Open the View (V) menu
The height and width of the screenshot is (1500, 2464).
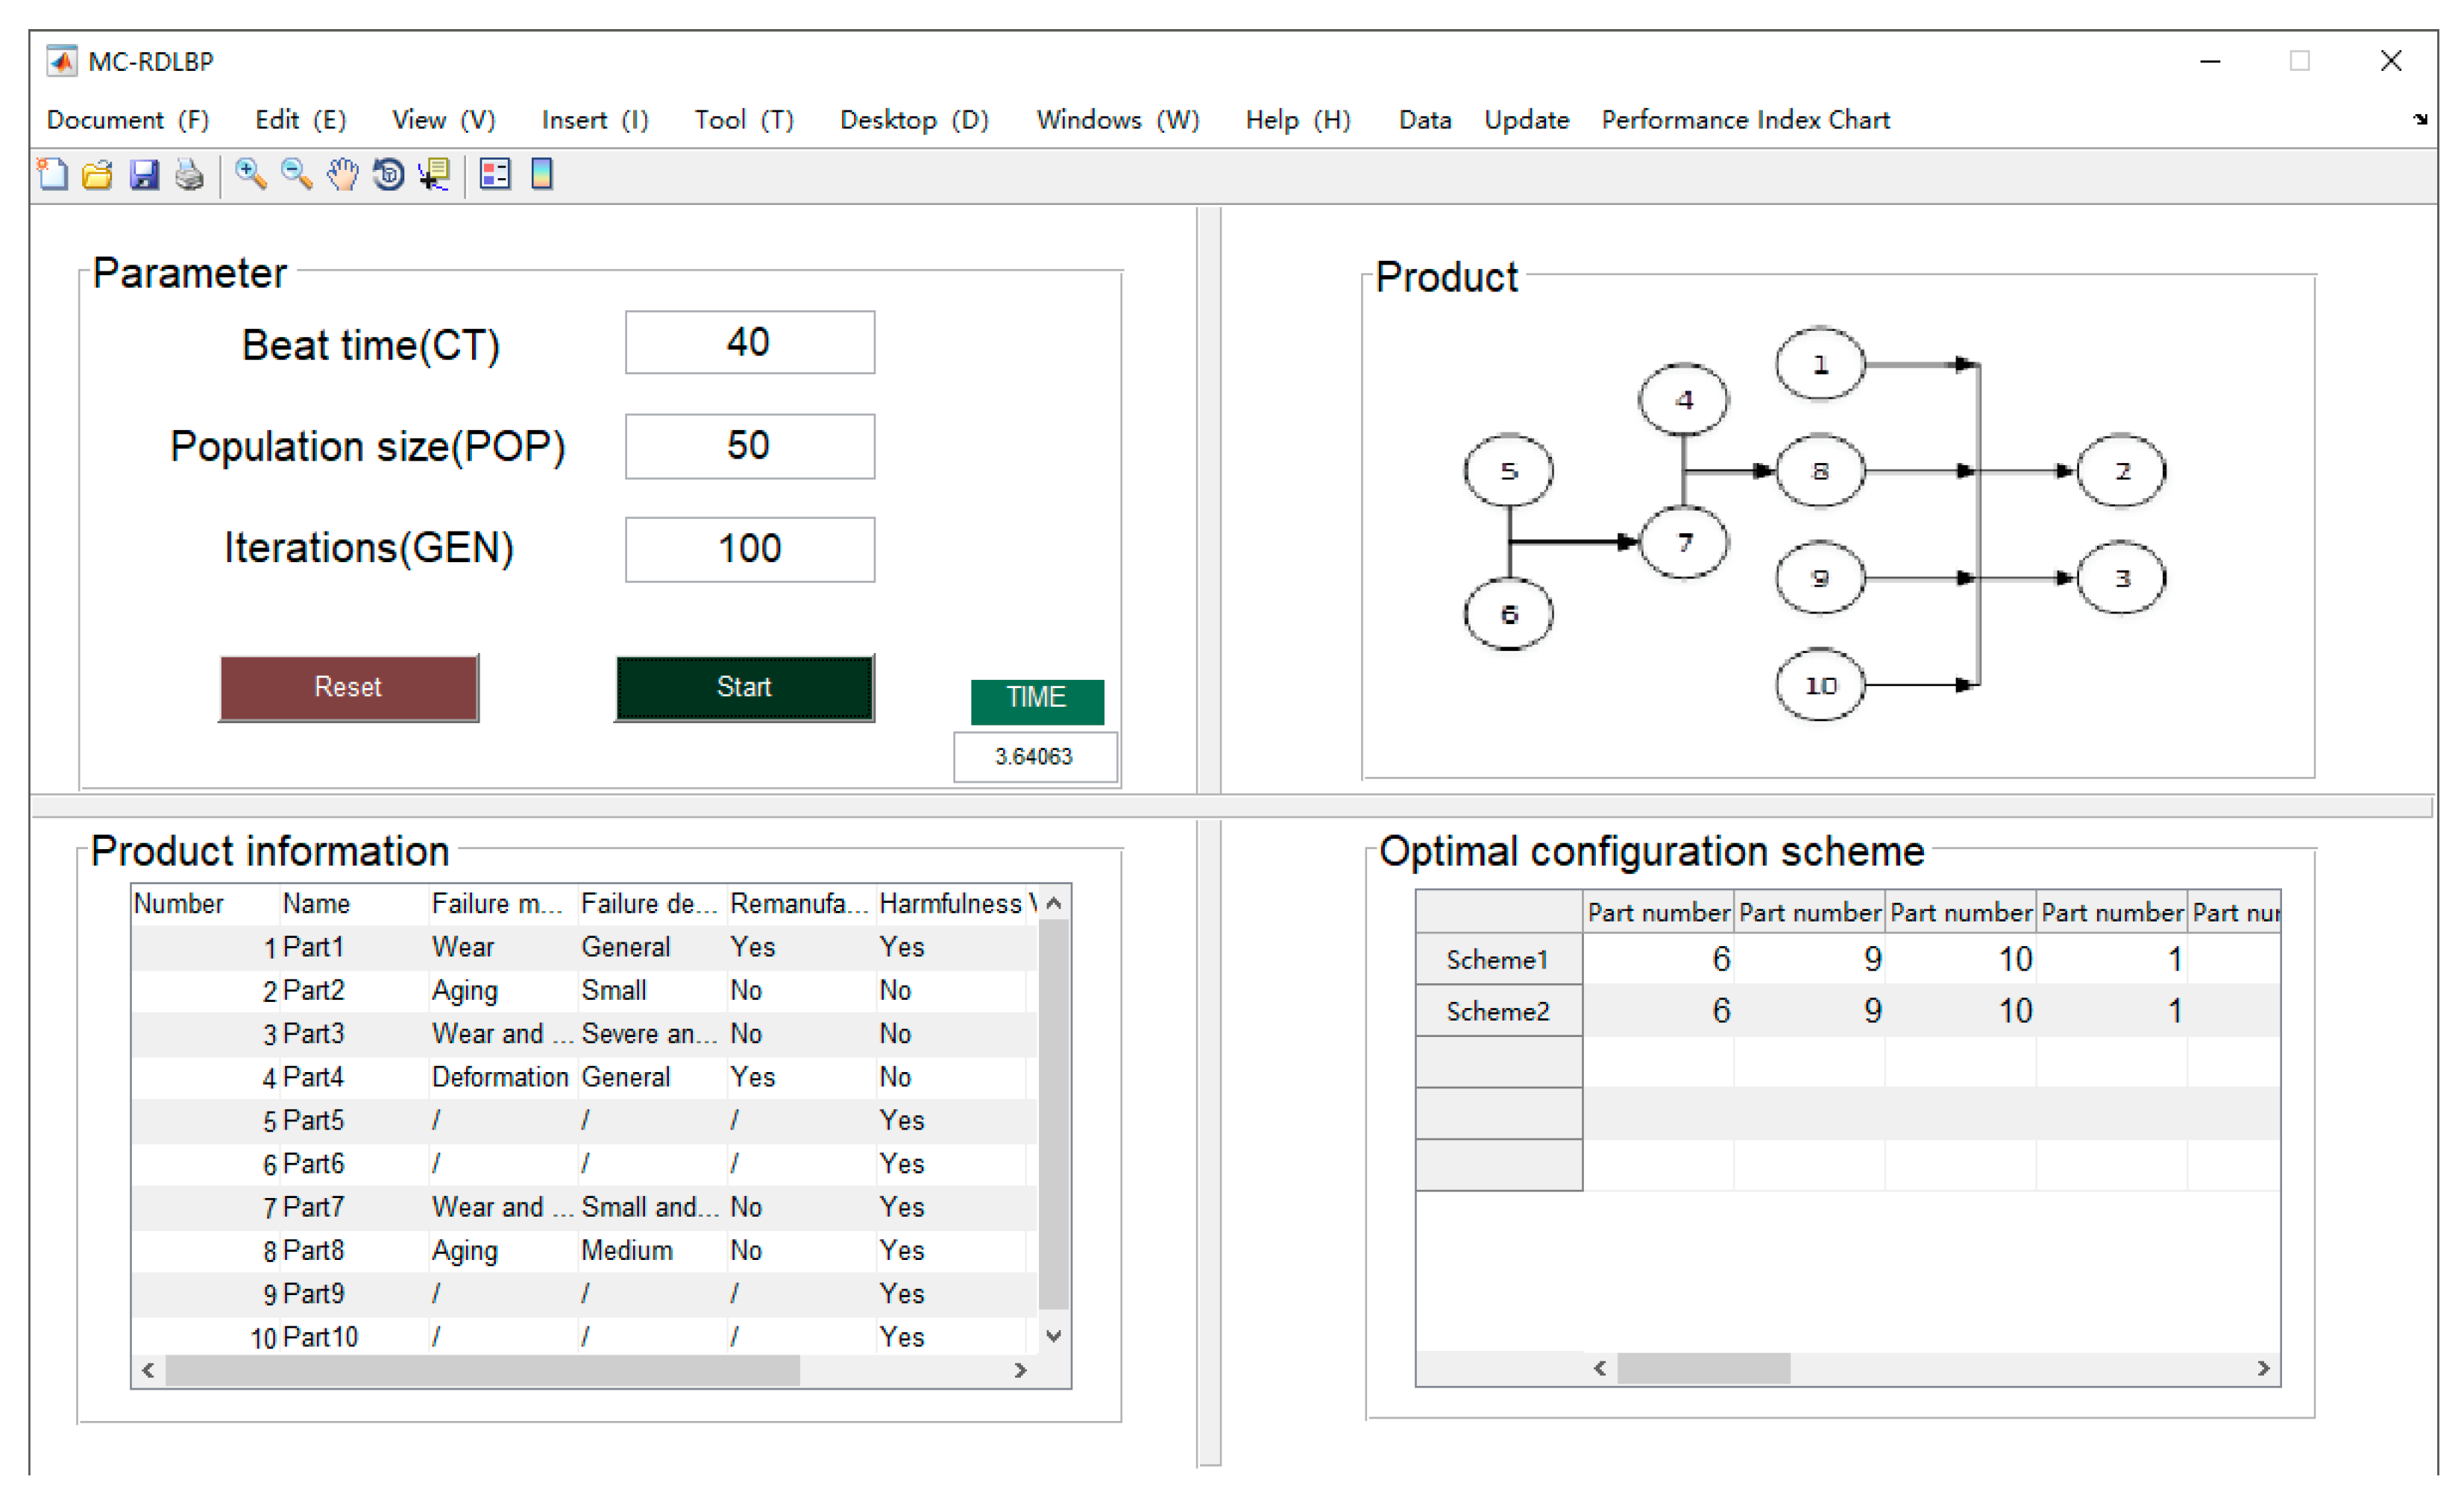(444, 120)
